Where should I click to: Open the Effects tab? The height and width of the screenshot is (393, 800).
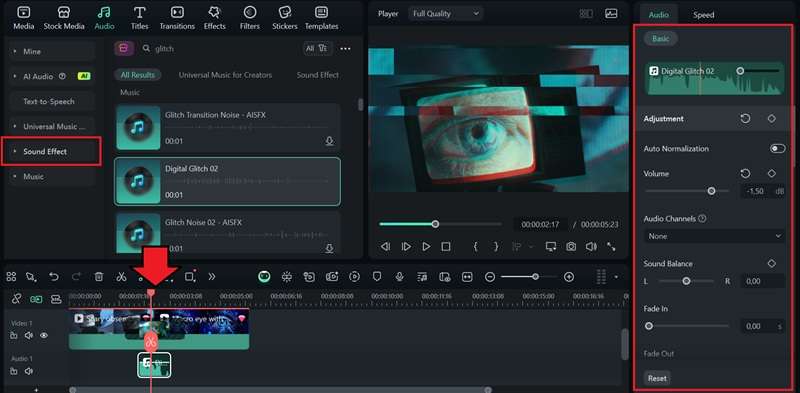pos(214,18)
